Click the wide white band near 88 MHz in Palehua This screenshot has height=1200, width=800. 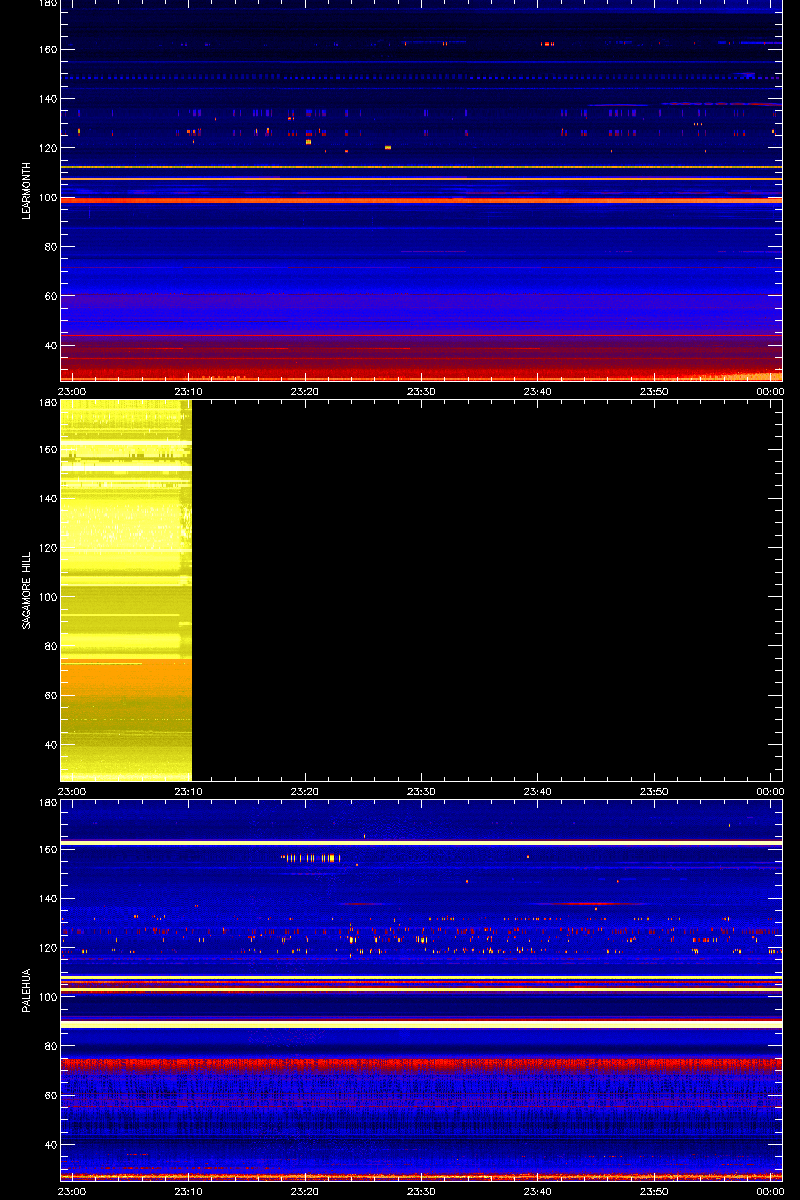(x=421, y=1024)
